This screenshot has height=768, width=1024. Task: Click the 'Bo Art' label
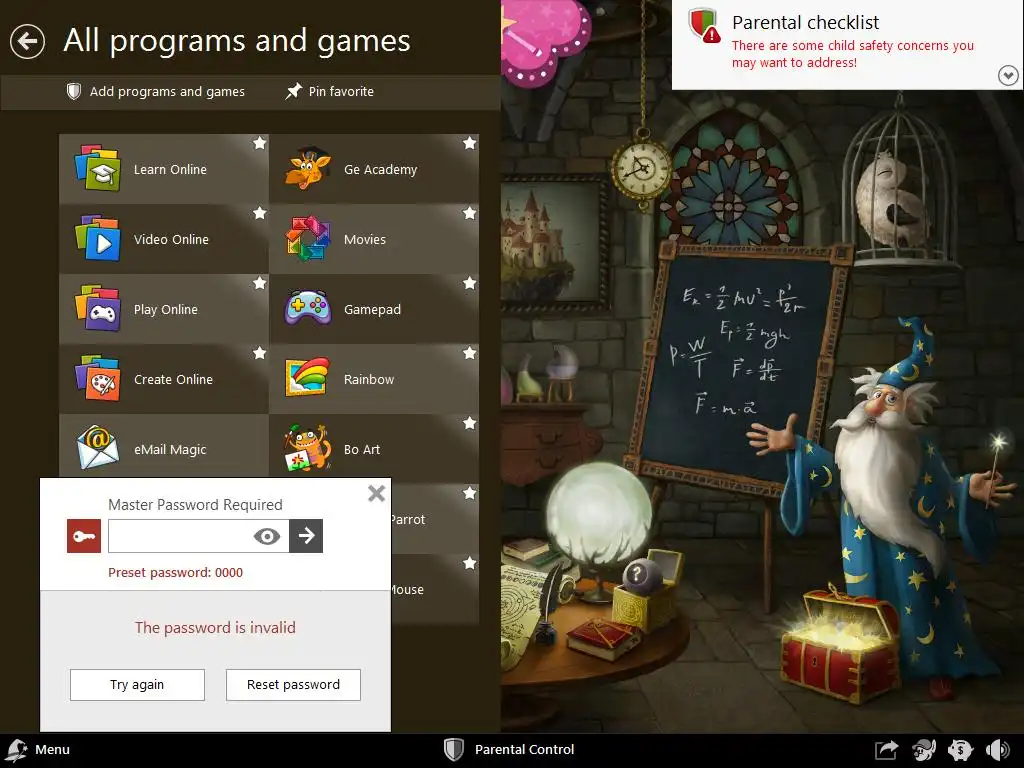(361, 449)
